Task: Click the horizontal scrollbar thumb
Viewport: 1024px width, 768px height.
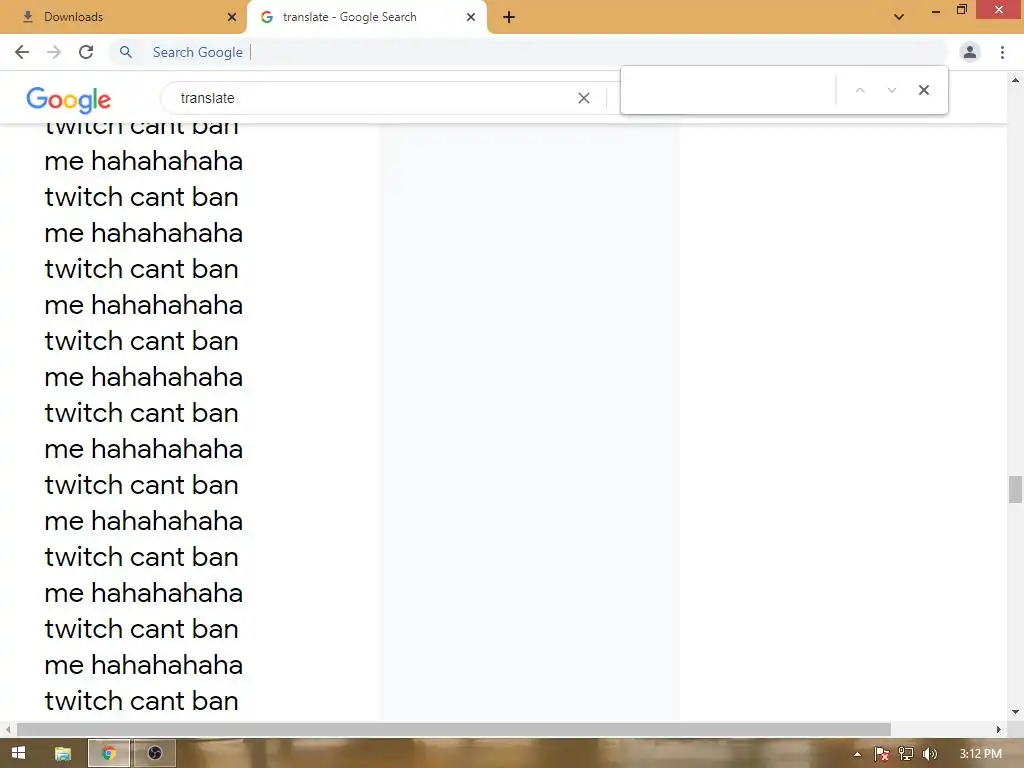Action: coord(454,729)
